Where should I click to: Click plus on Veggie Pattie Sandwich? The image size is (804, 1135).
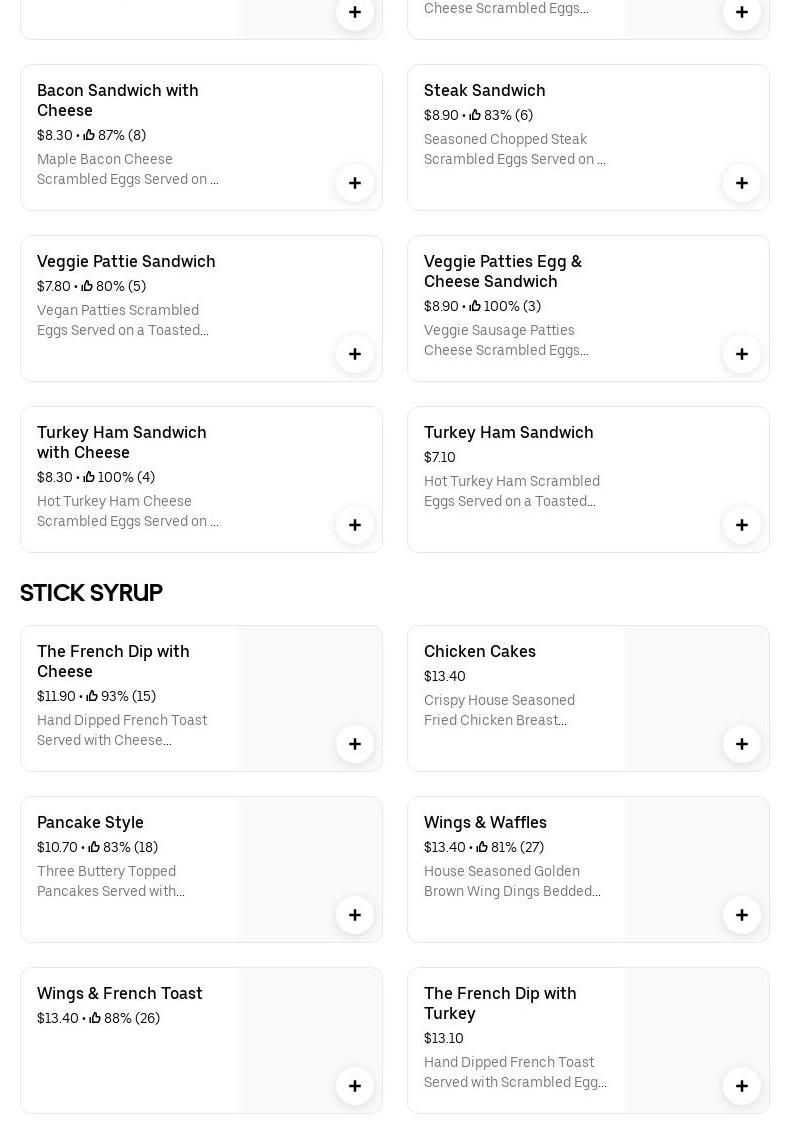[x=355, y=354]
